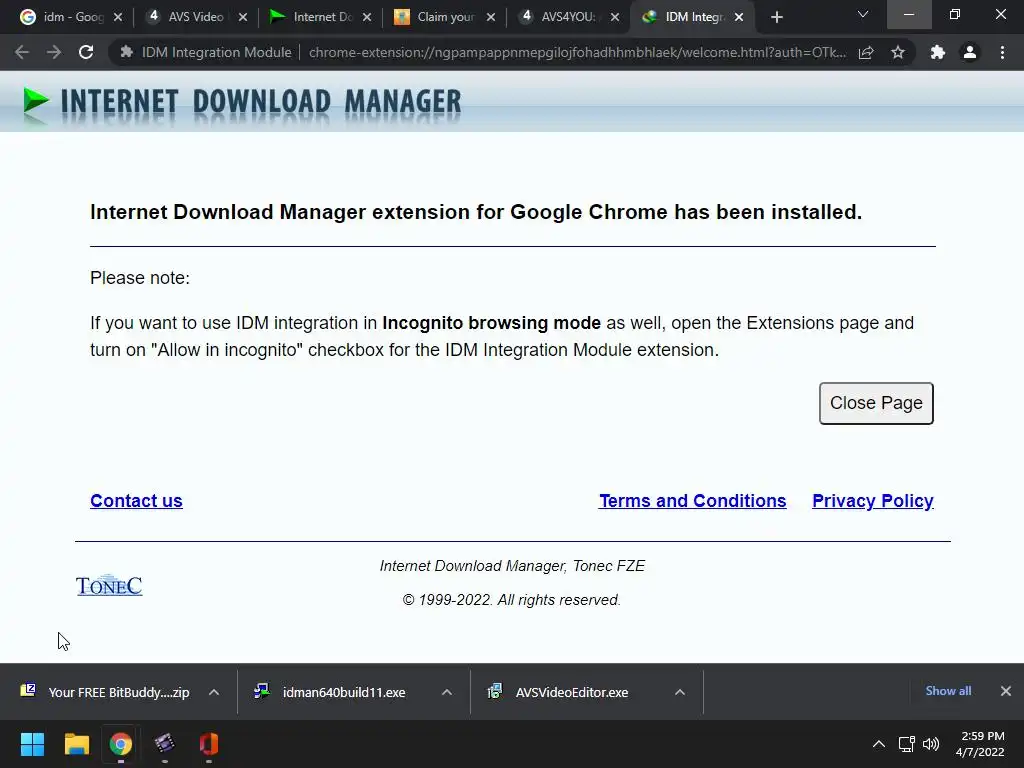The image size is (1024, 768).
Task: Expand options for BitBuddy zip download
Action: [214, 692]
